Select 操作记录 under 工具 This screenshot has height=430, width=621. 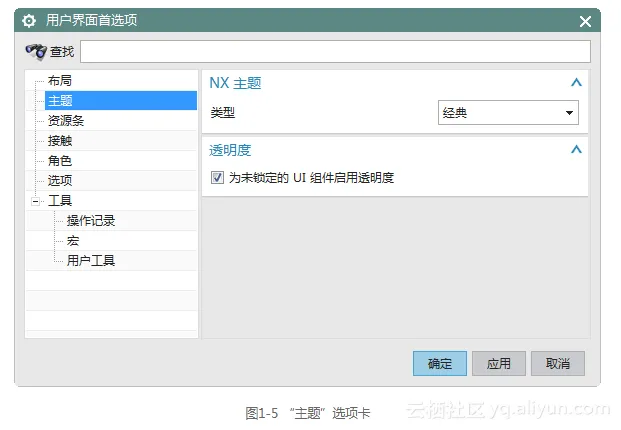(x=91, y=221)
